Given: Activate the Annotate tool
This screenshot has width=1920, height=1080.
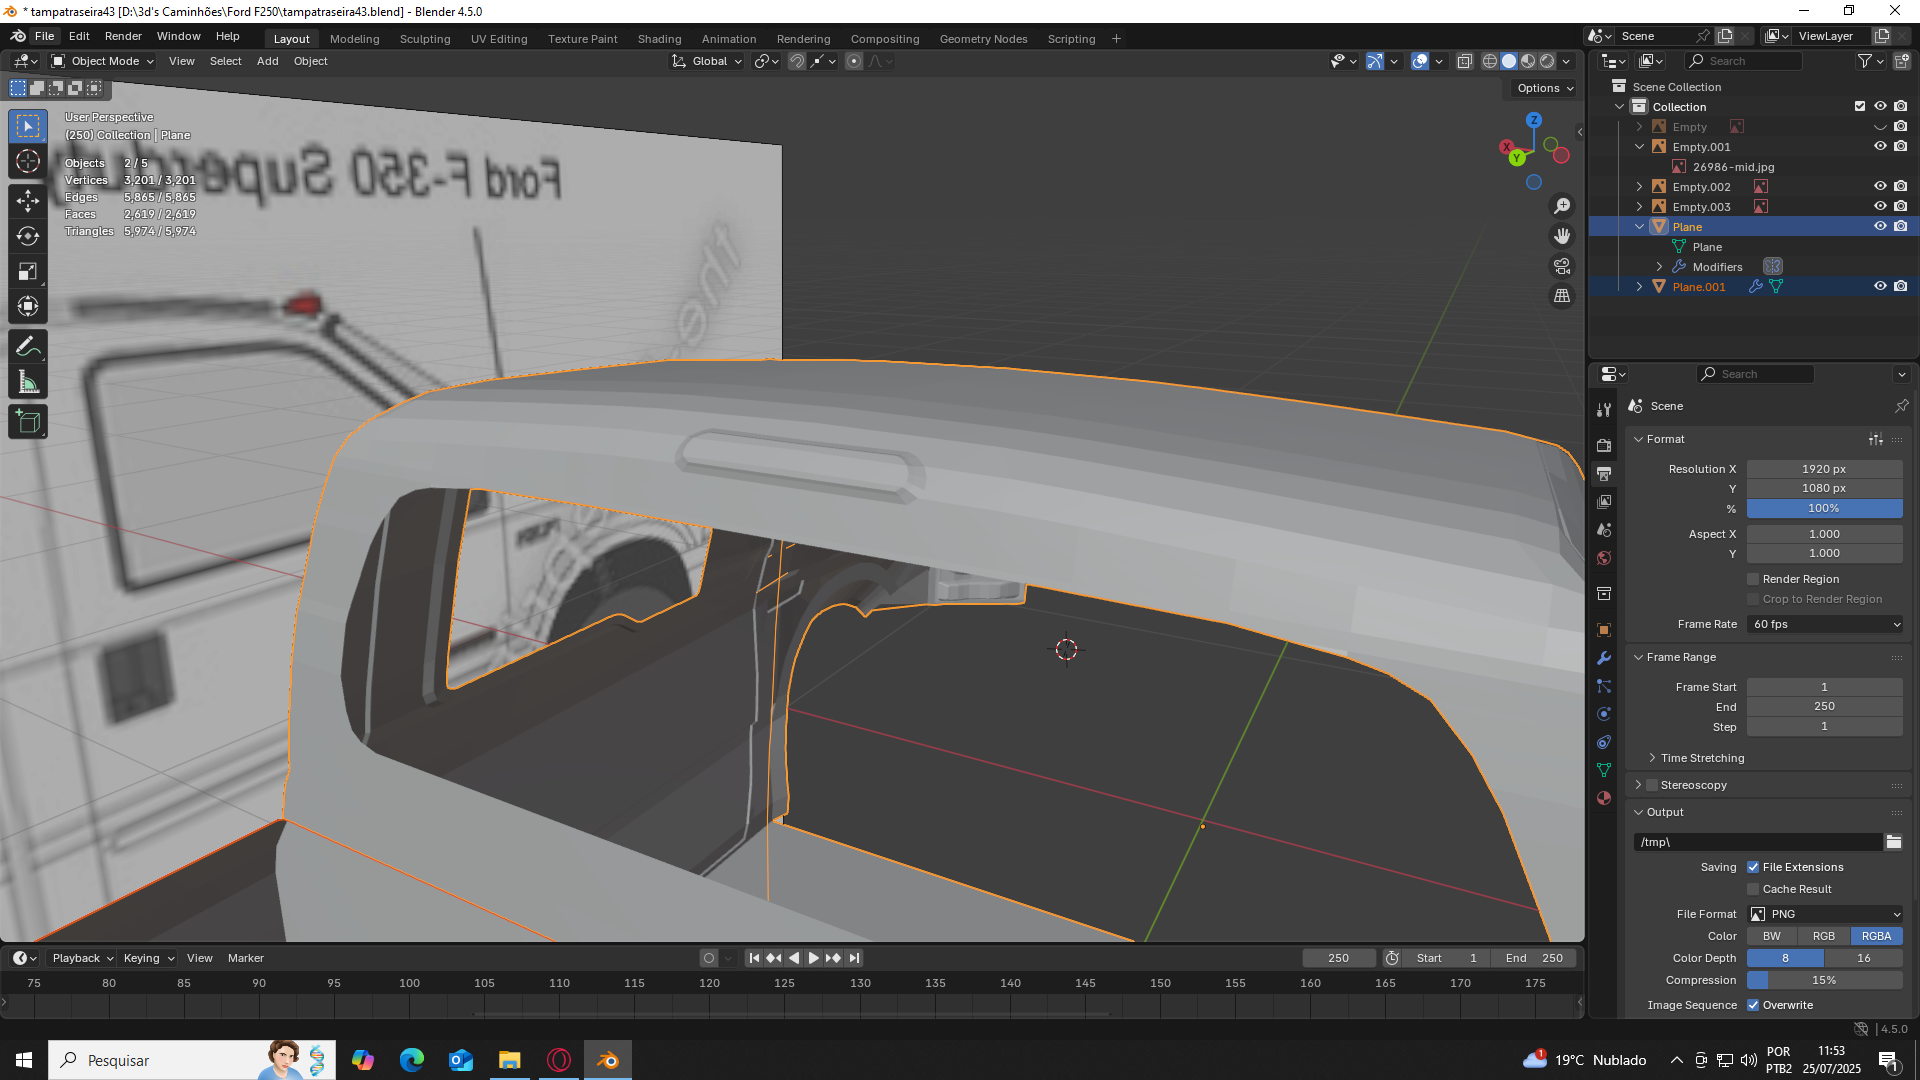Looking at the screenshot, I should tap(28, 347).
